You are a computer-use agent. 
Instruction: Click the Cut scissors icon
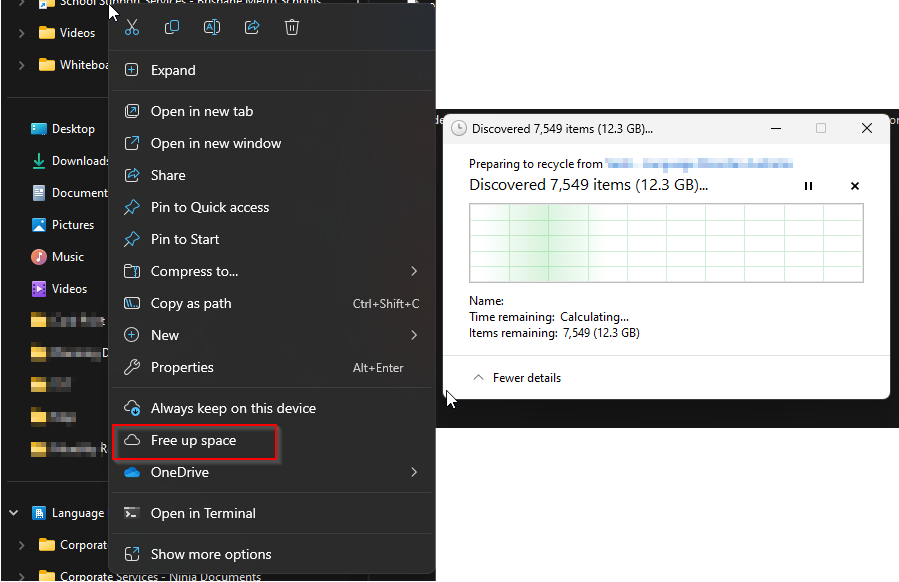(x=131, y=28)
